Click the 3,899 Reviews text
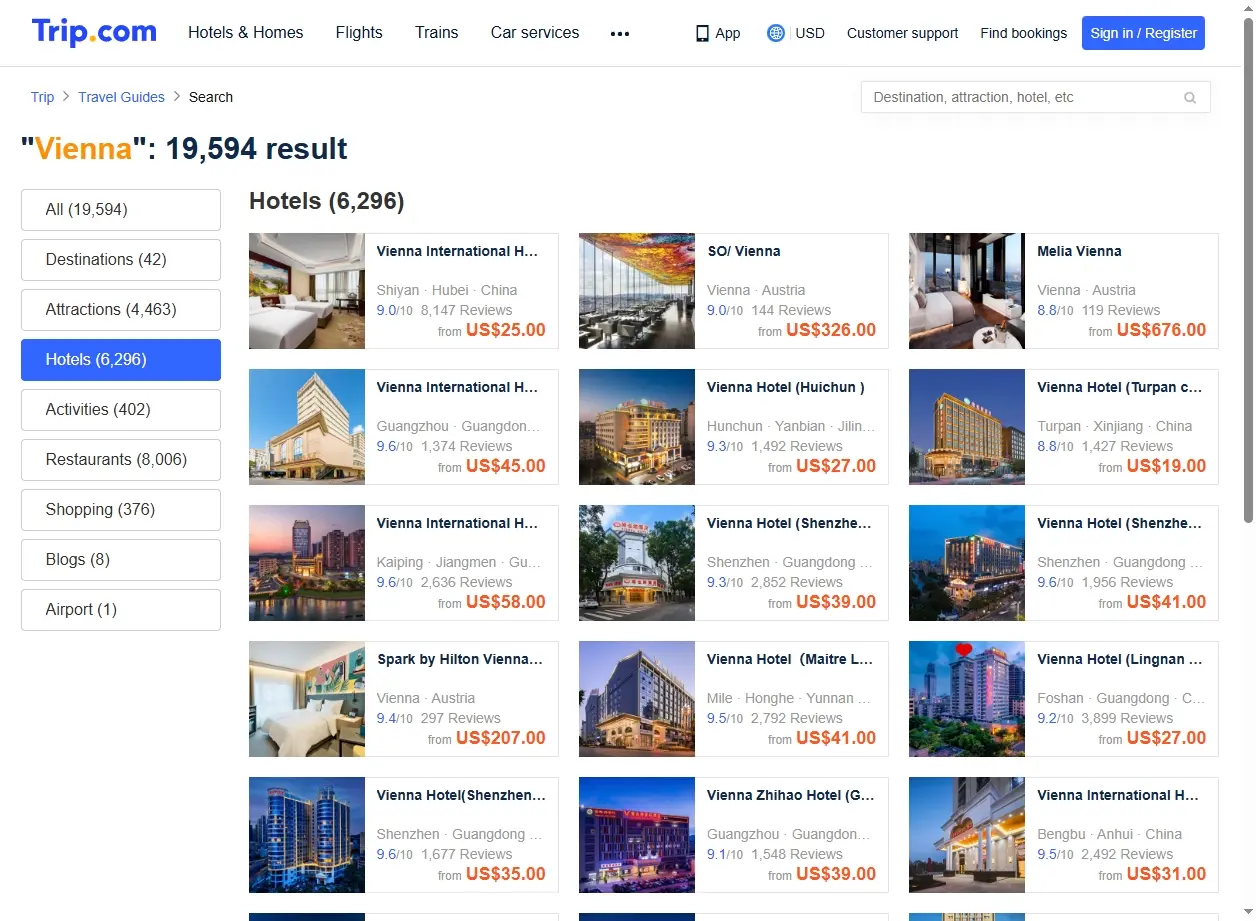The image size is (1256, 921). (x=1127, y=718)
